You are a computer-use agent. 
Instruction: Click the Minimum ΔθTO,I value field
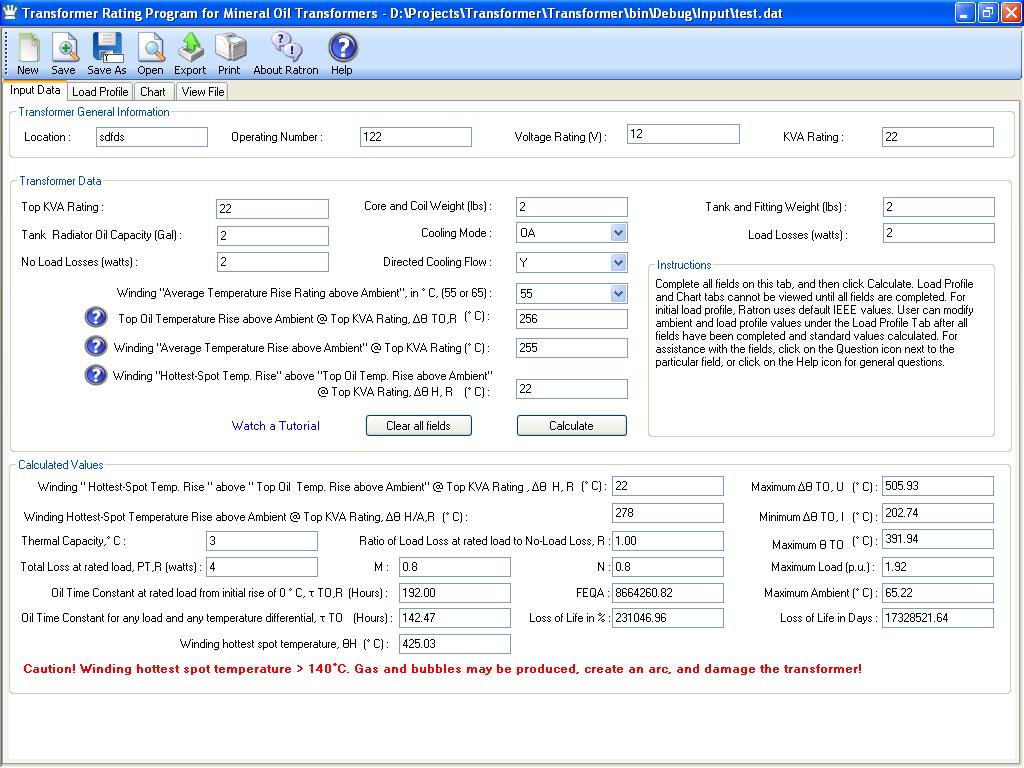pos(938,513)
